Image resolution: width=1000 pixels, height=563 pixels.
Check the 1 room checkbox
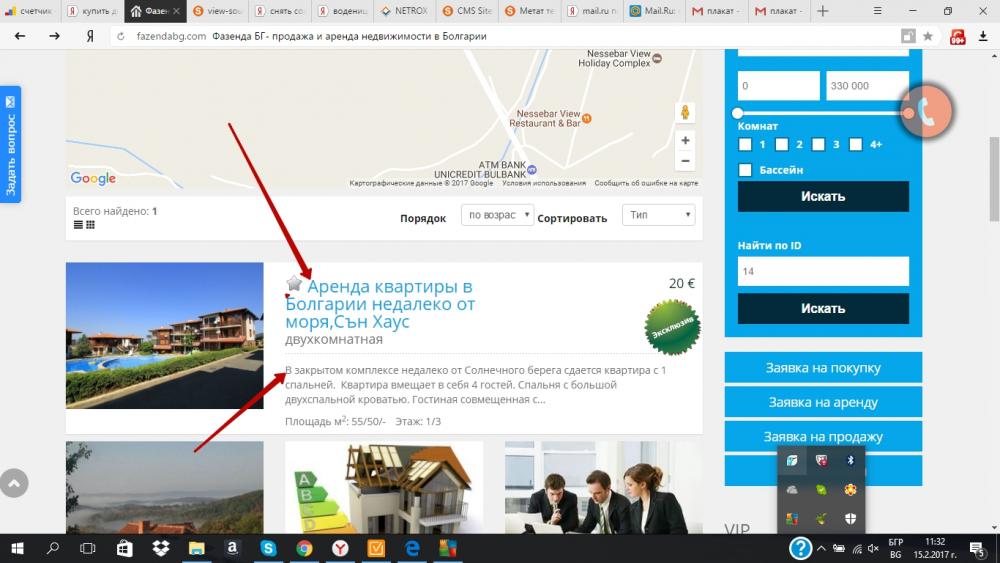[745, 144]
